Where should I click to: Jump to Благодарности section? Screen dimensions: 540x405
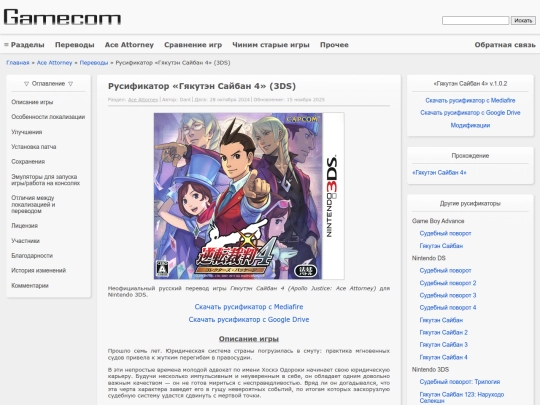tap(32, 256)
